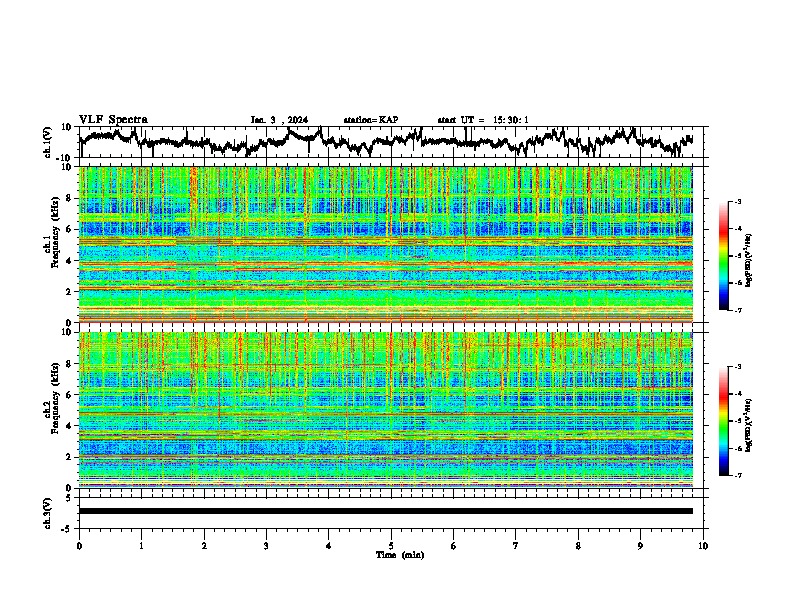Viewport: 792px width, 612px height.
Task: Click inside the ch.1 spectrogram panel
Action: tap(386, 244)
